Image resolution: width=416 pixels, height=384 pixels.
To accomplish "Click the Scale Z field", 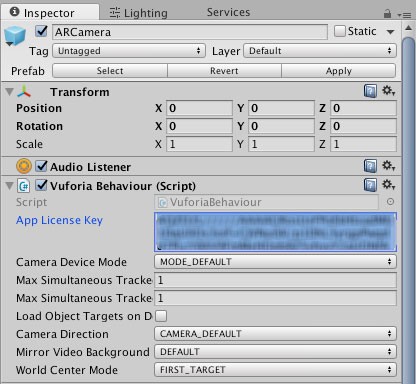I will pos(363,144).
